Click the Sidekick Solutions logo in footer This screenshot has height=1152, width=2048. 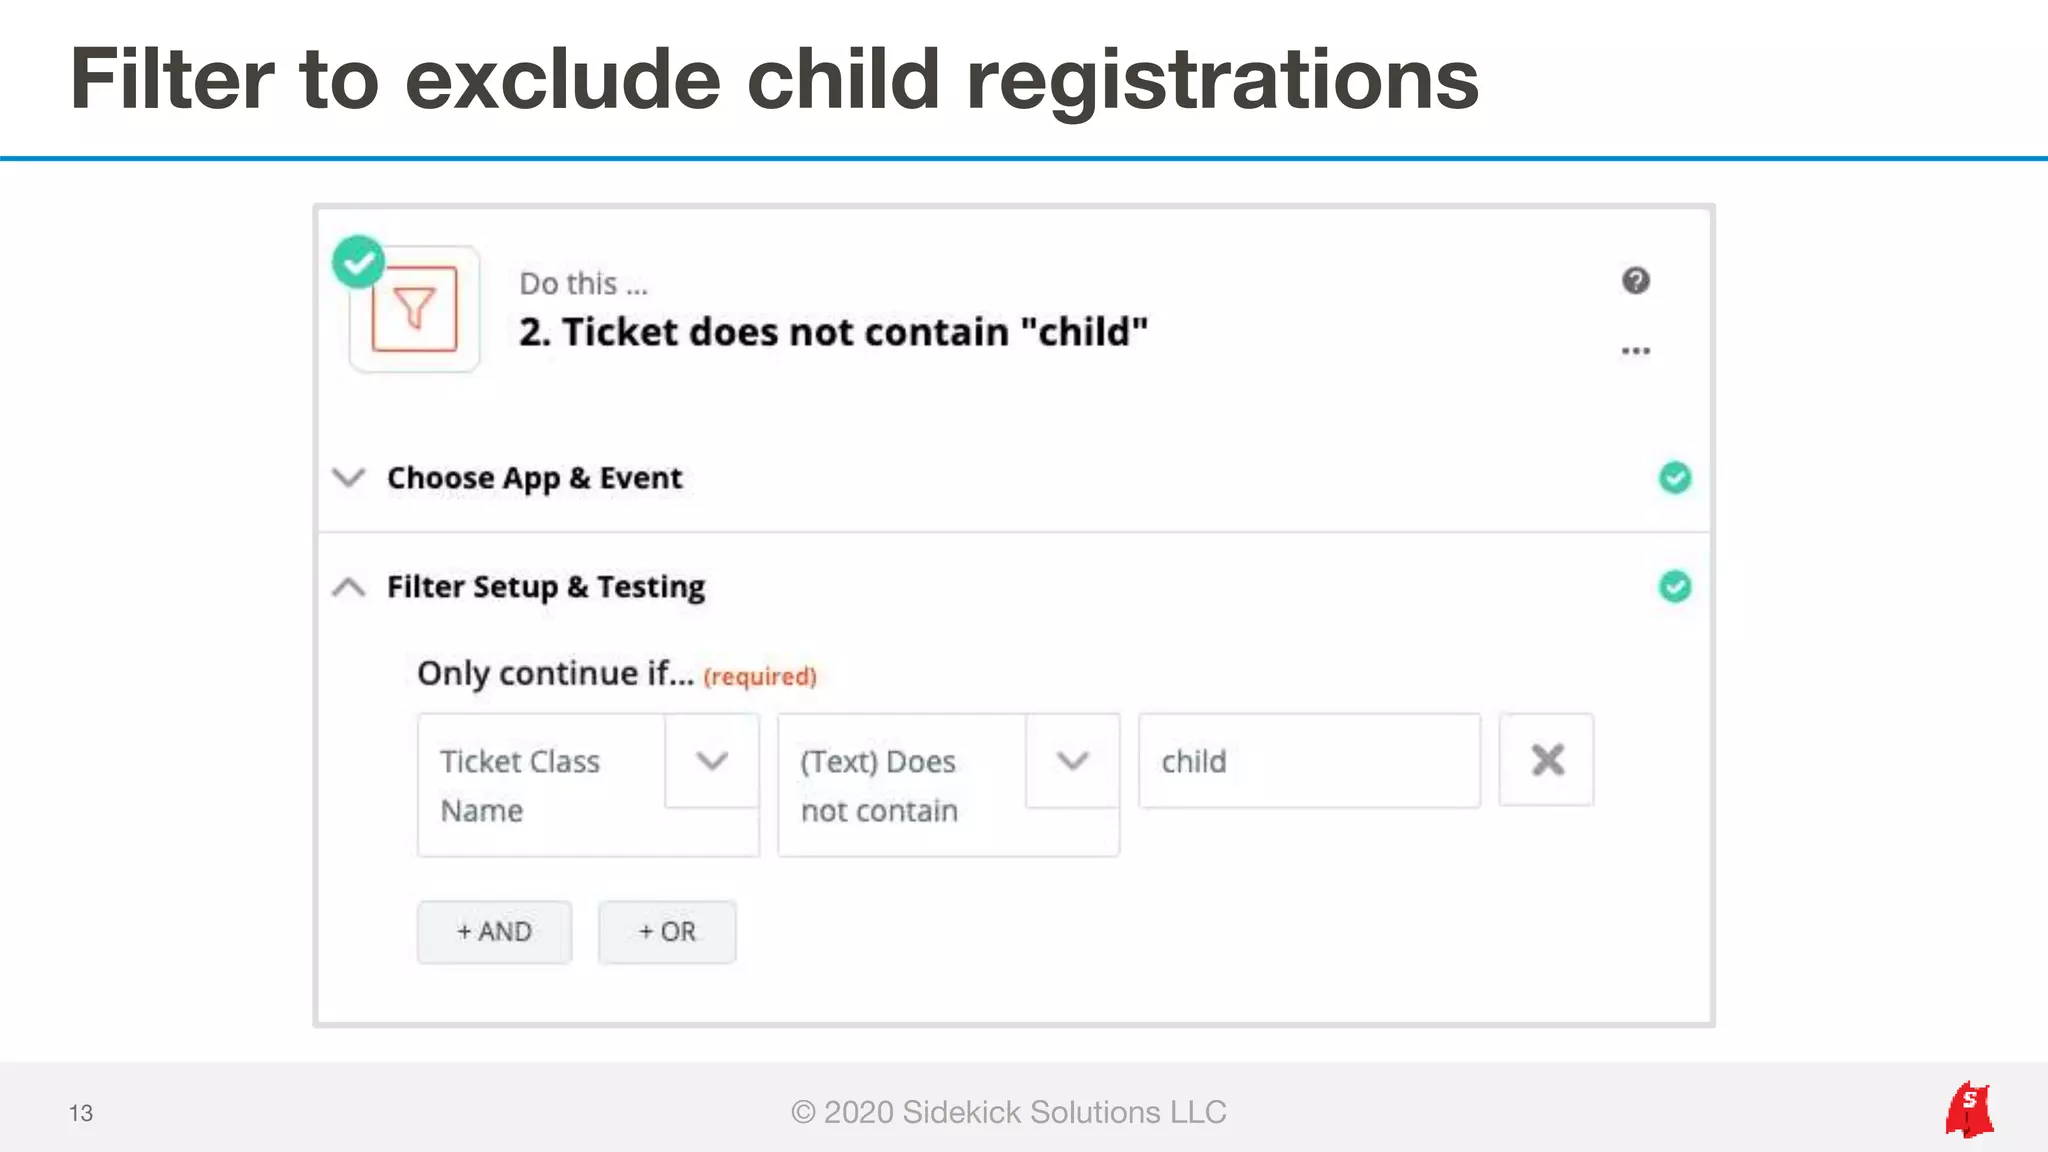coord(1969,1109)
